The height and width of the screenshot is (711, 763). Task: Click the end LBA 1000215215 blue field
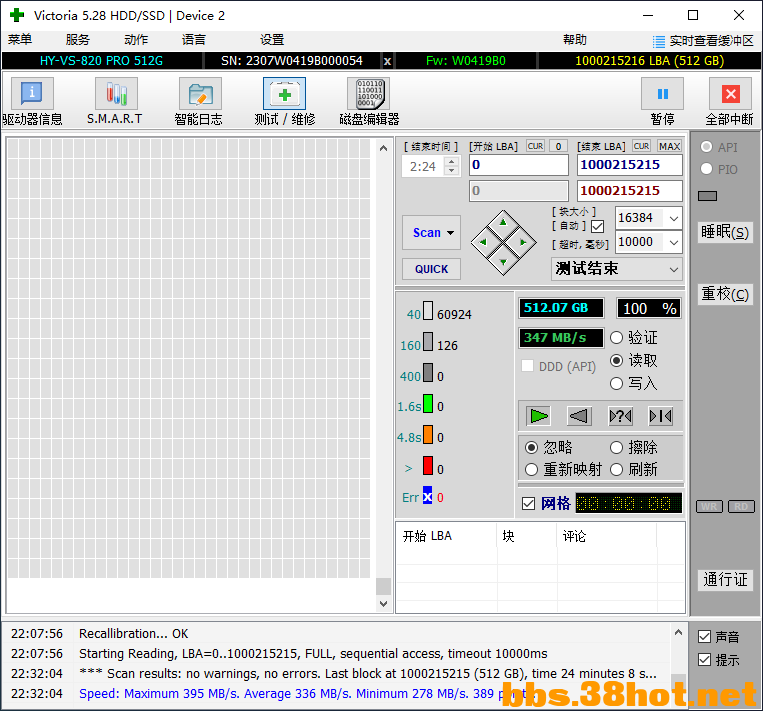point(630,165)
